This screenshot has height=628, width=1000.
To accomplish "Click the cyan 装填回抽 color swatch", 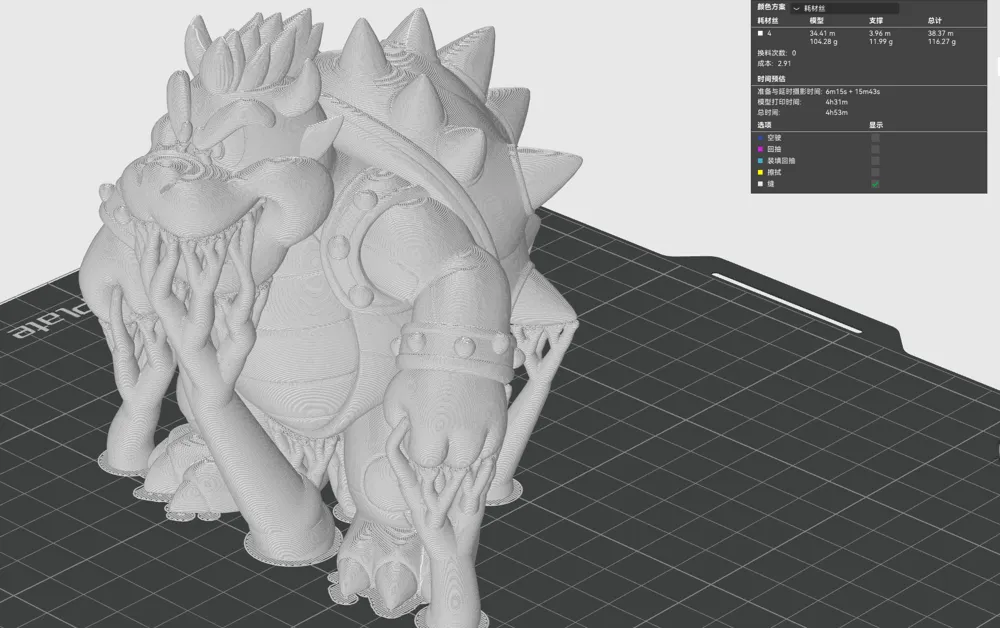I will pyautogui.click(x=760, y=161).
